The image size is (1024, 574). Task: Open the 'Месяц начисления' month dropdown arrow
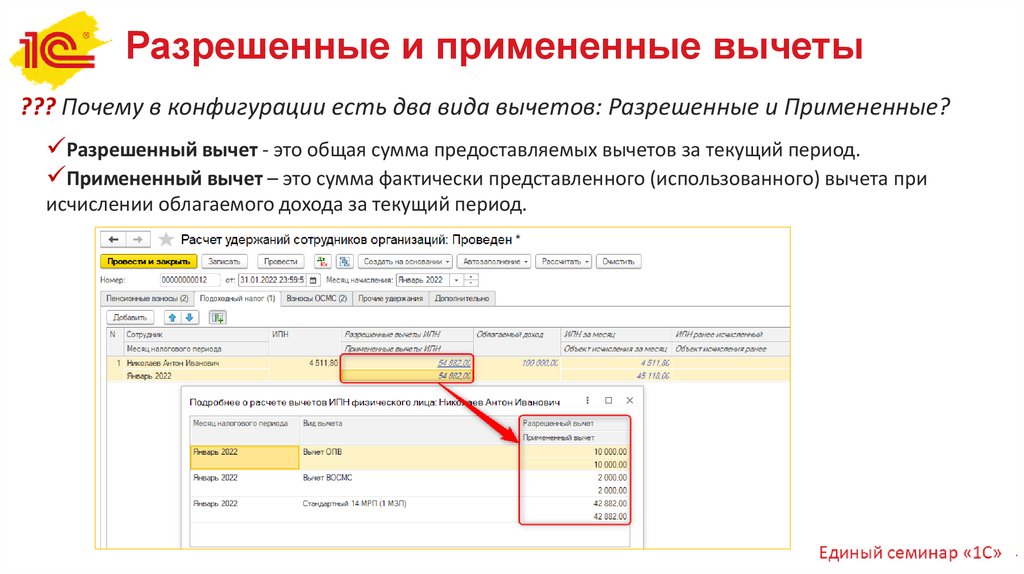pyautogui.click(x=457, y=280)
